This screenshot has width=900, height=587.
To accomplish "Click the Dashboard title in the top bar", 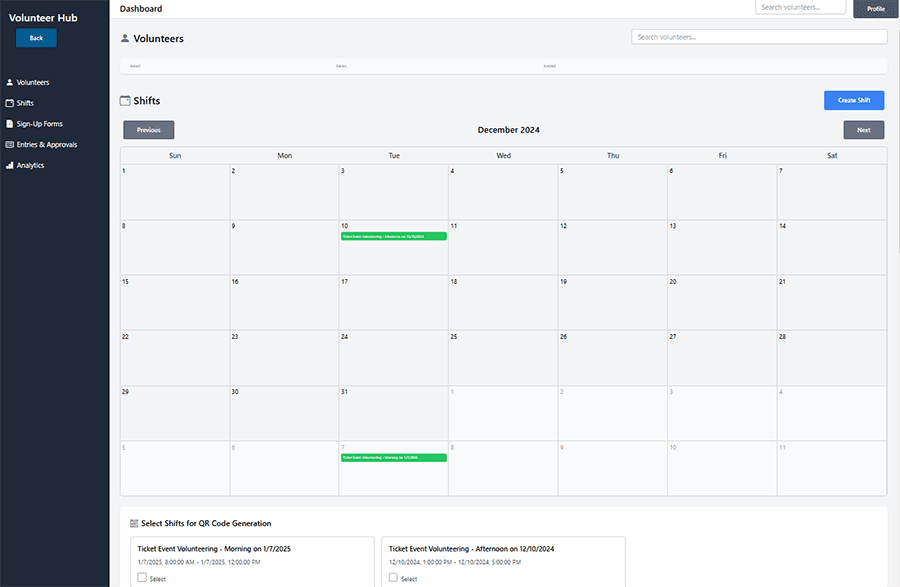I will (141, 9).
